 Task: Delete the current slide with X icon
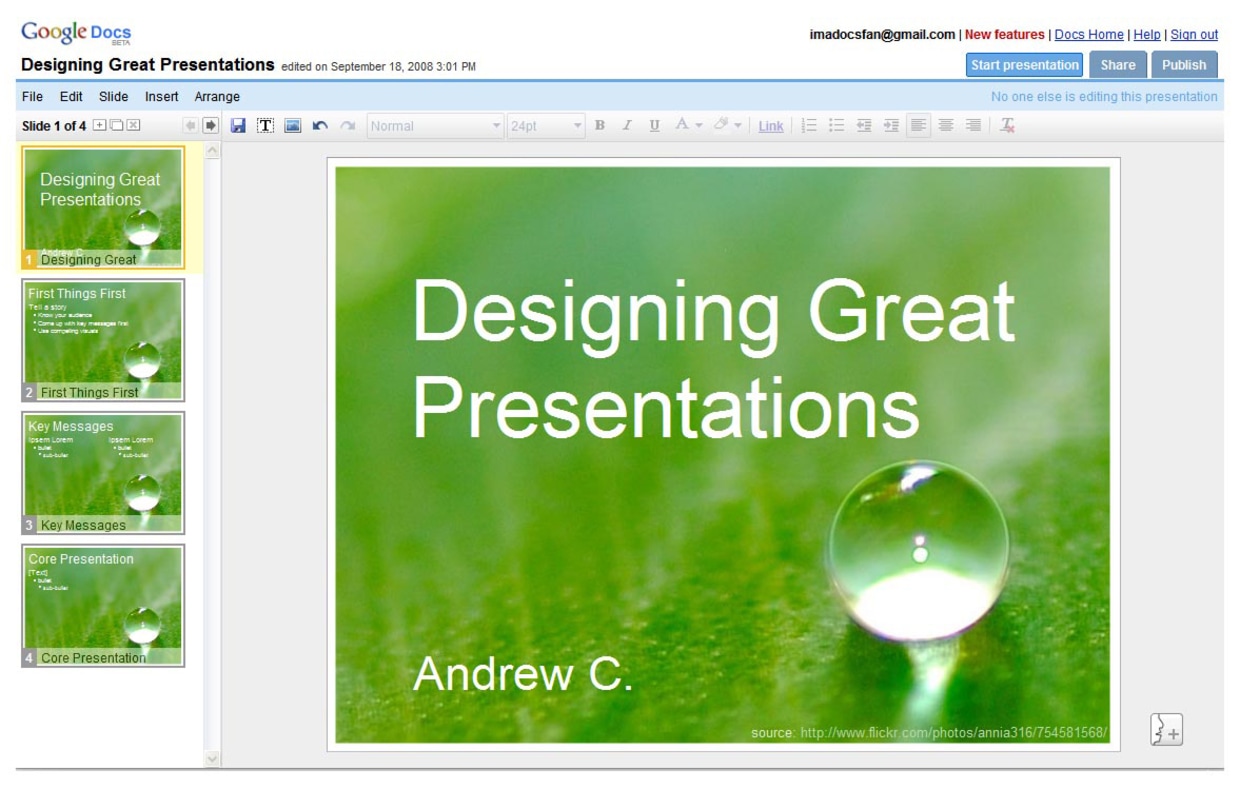(133, 126)
